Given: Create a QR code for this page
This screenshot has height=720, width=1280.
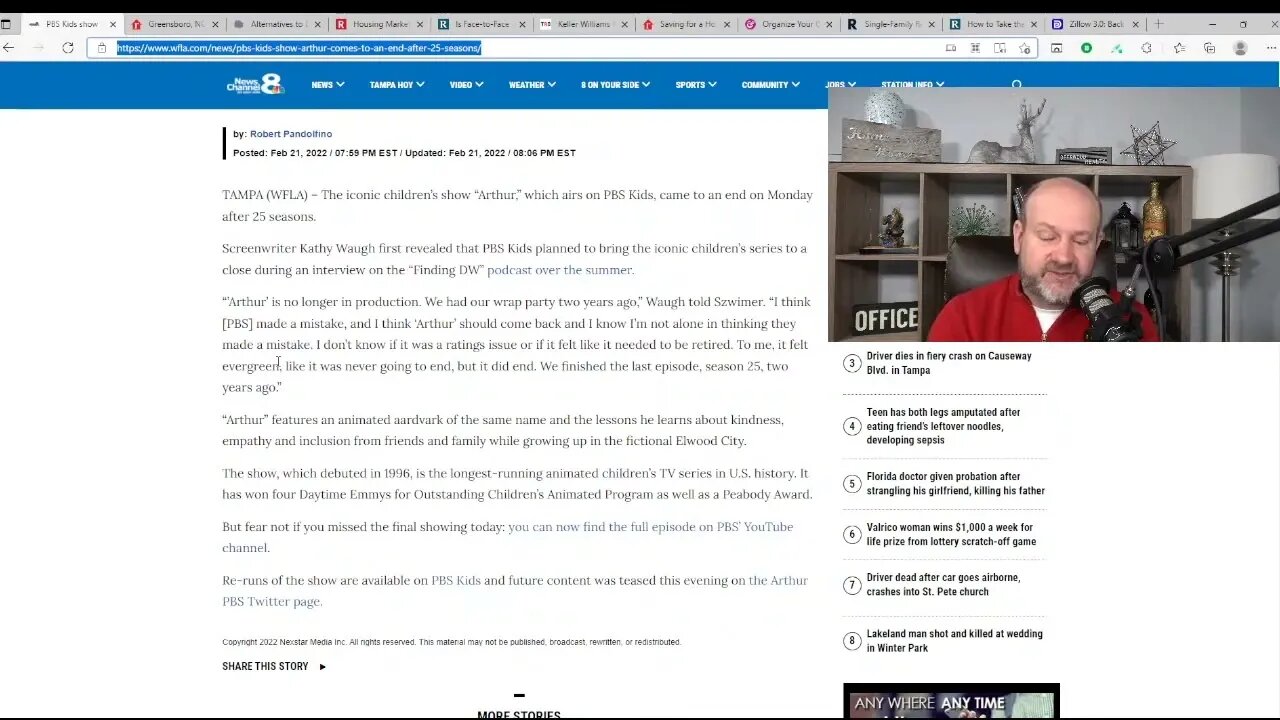Looking at the screenshot, I should [975, 48].
